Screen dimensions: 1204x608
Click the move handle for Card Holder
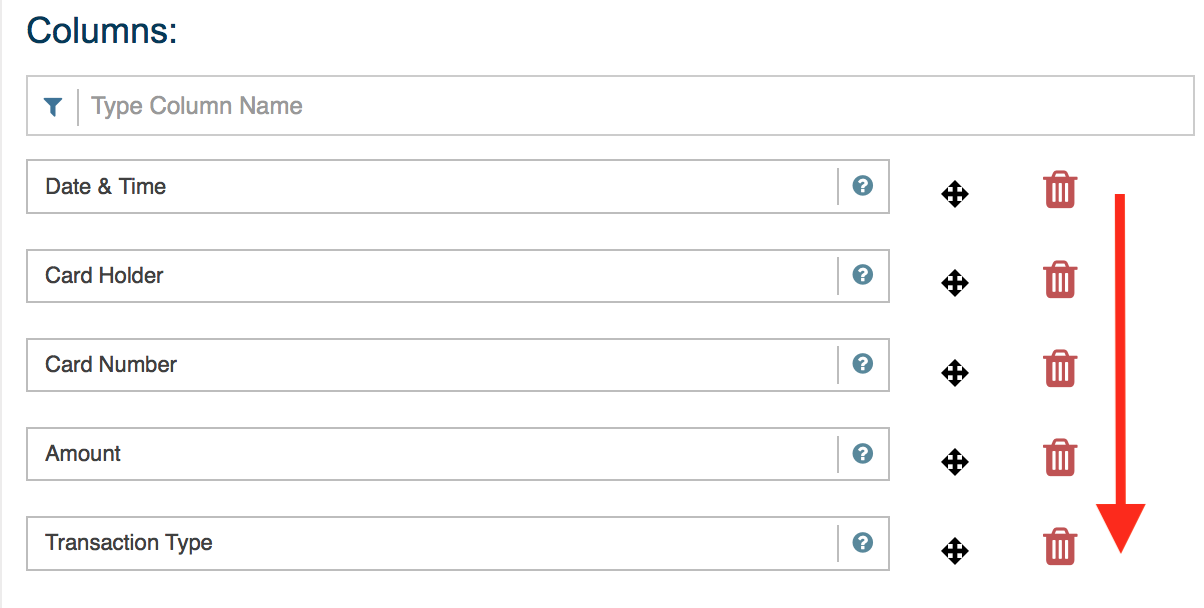(x=955, y=283)
